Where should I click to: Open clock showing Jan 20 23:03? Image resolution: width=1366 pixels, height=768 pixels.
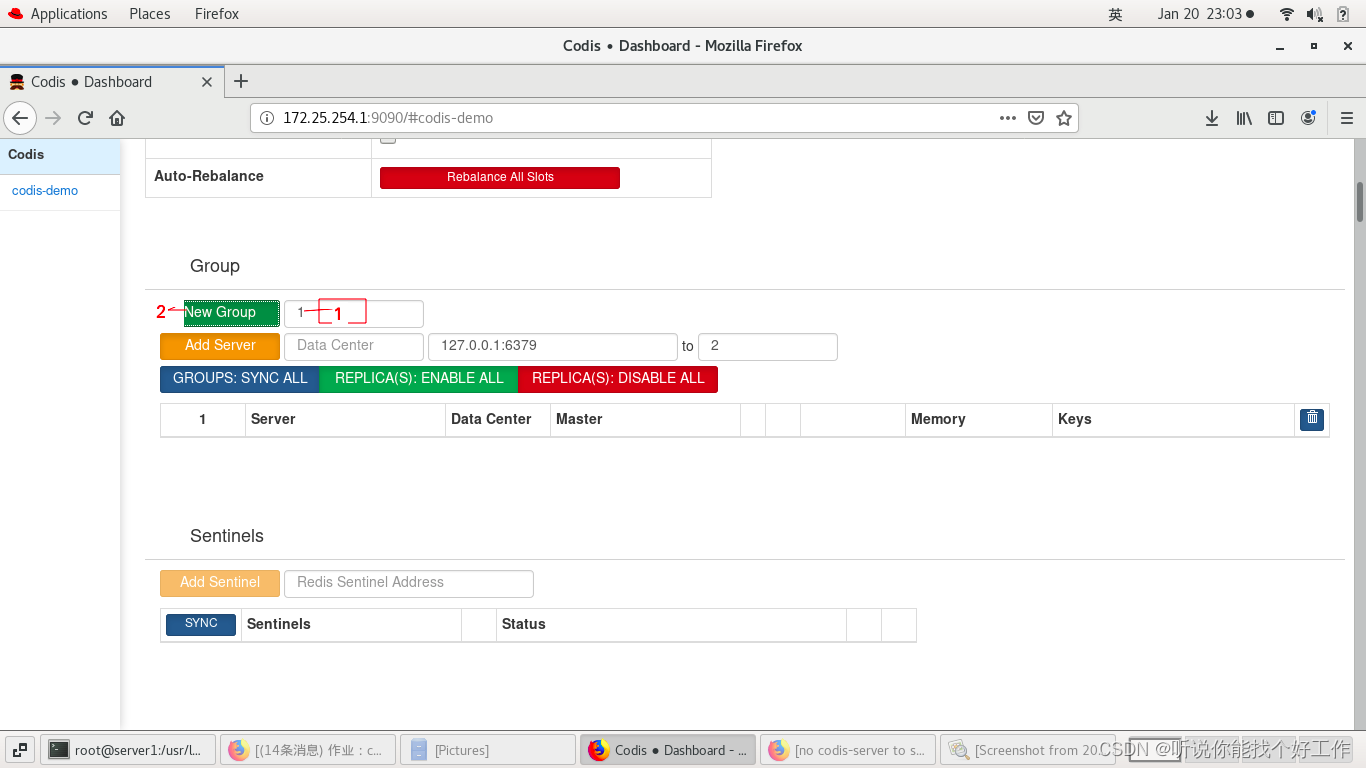coord(1206,14)
